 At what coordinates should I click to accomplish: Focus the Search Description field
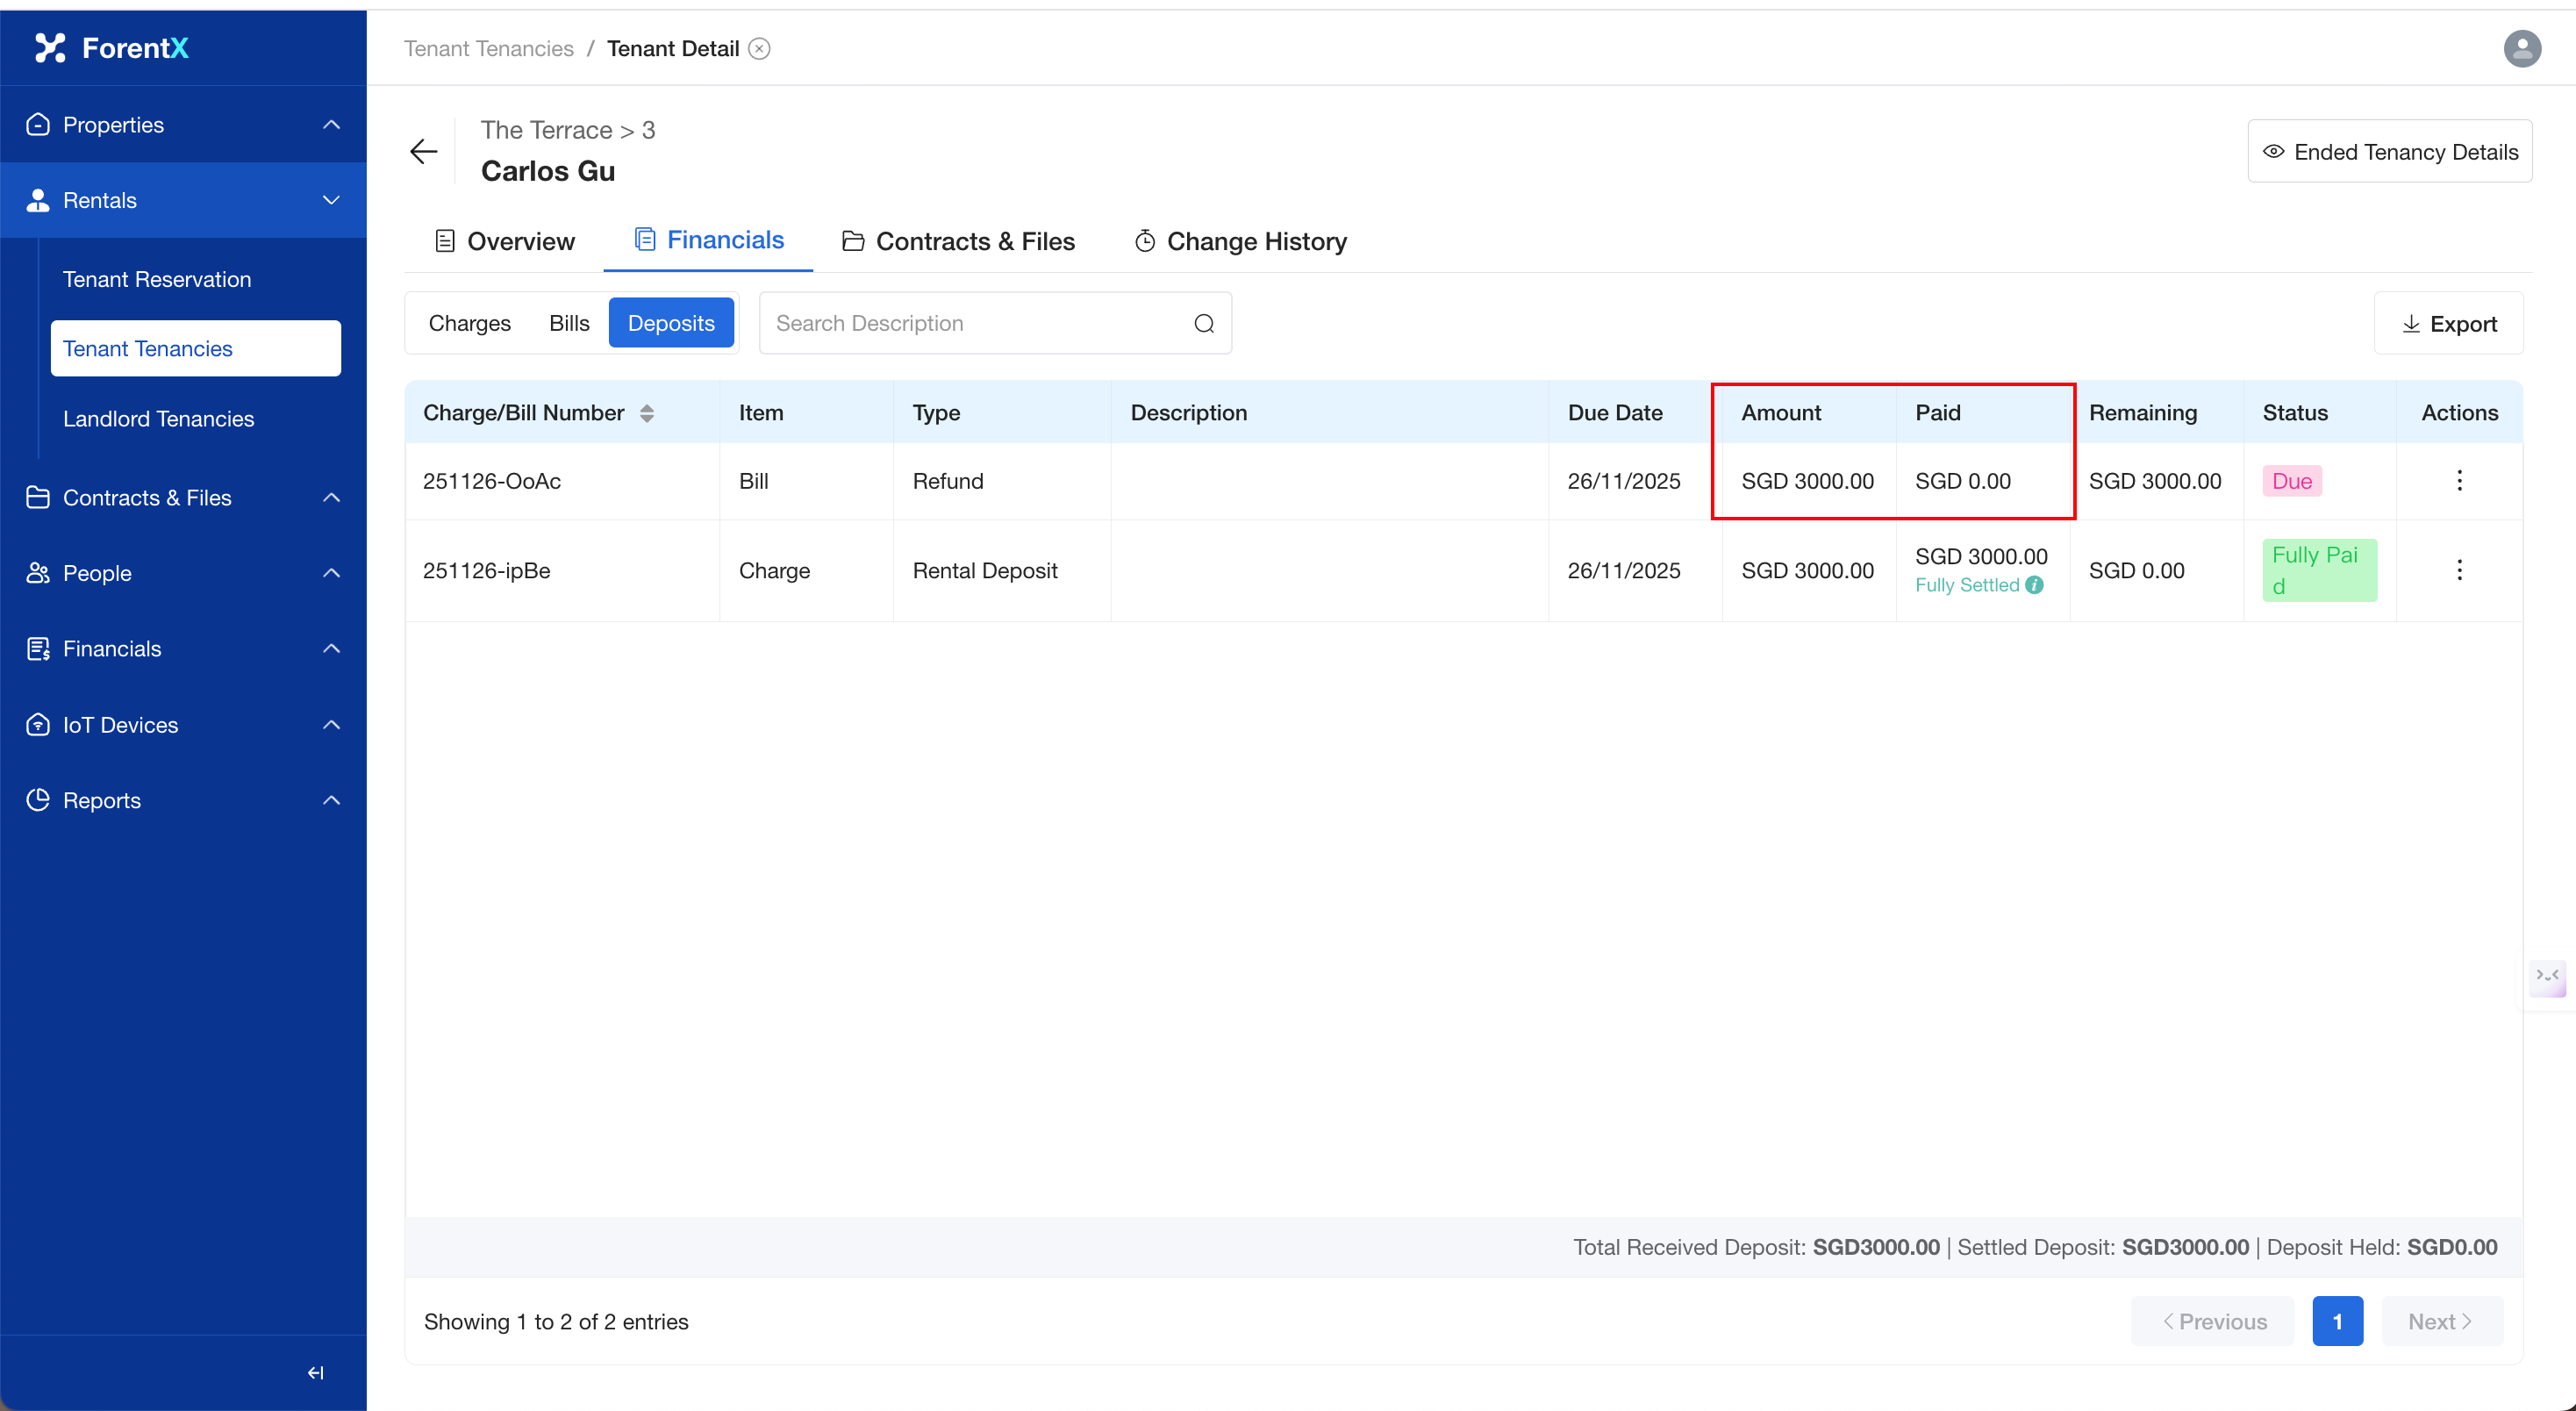(975, 324)
